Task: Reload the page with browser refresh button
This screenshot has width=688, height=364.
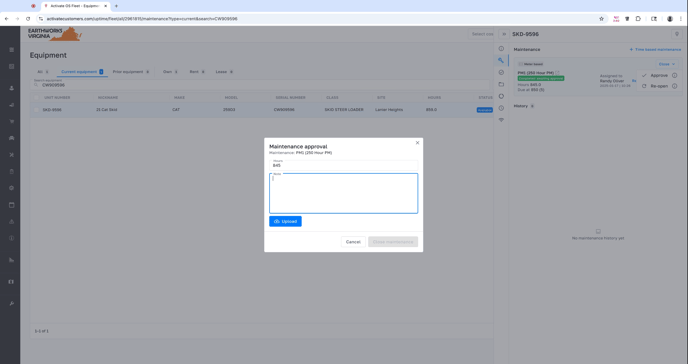Action: click(x=28, y=19)
